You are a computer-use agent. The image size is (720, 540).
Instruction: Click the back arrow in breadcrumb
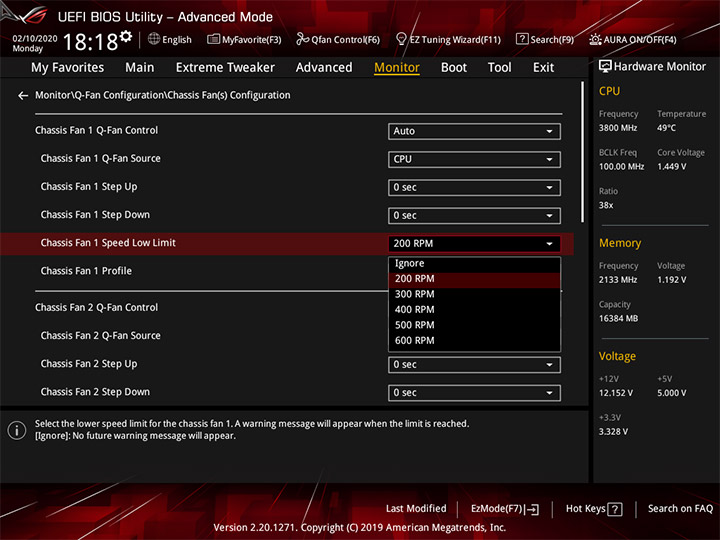pyautogui.click(x=23, y=96)
